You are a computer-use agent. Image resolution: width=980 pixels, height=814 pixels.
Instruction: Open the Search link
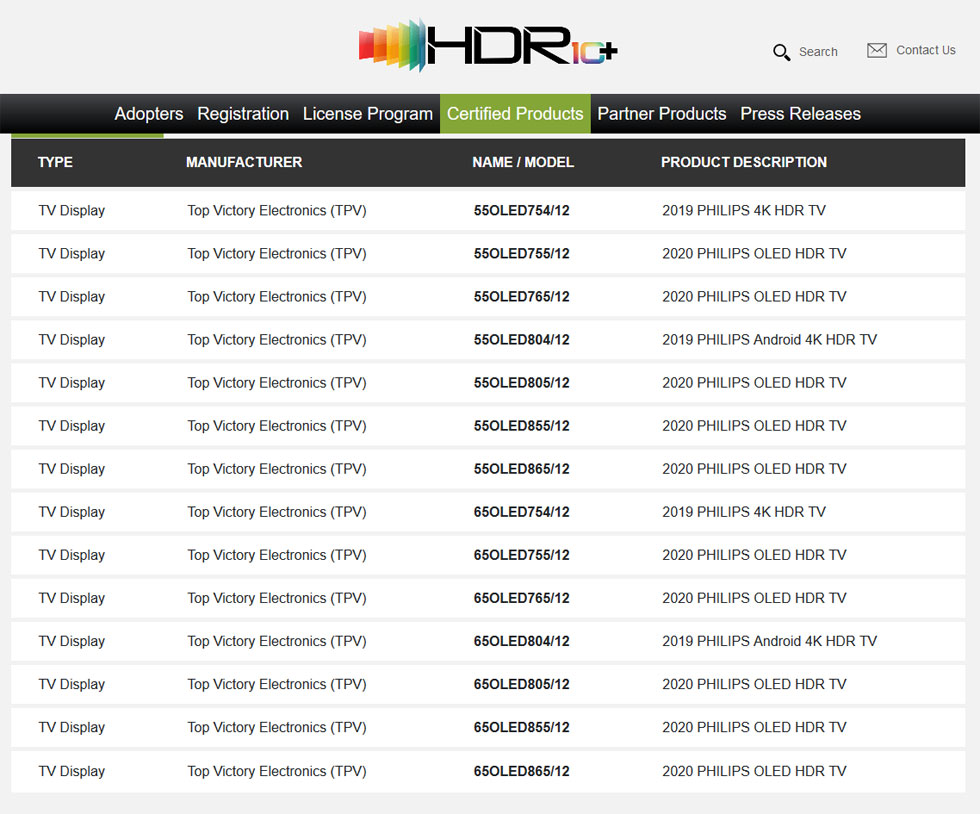coord(818,52)
